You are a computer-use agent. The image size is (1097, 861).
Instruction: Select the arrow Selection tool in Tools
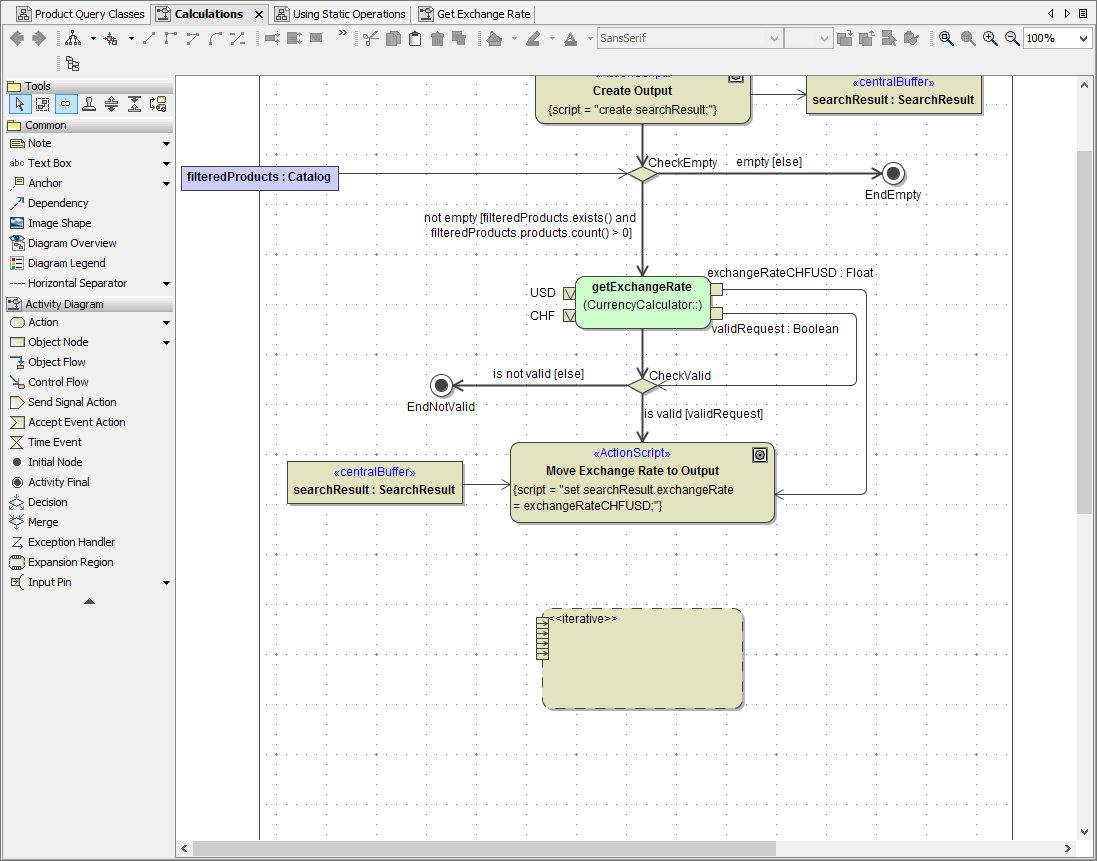click(x=19, y=104)
